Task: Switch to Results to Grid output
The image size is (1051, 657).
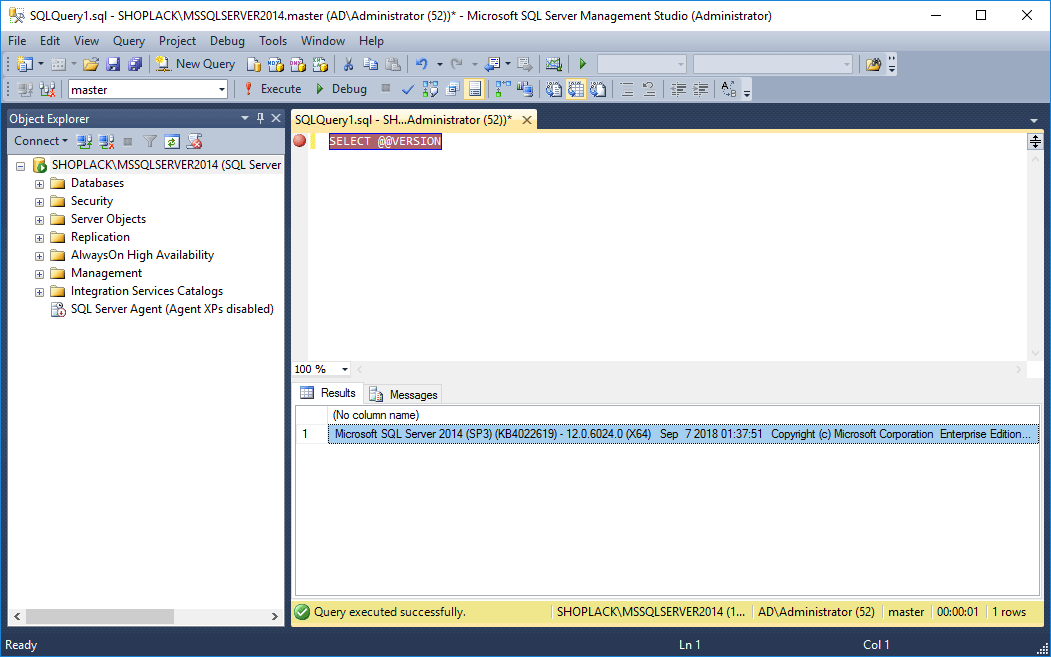Action: 576,89
